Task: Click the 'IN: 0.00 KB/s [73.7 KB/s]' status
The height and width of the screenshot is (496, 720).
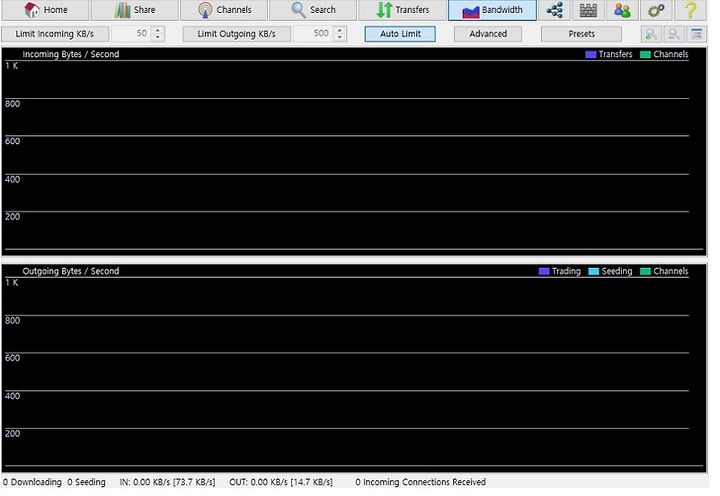Action: [167, 482]
